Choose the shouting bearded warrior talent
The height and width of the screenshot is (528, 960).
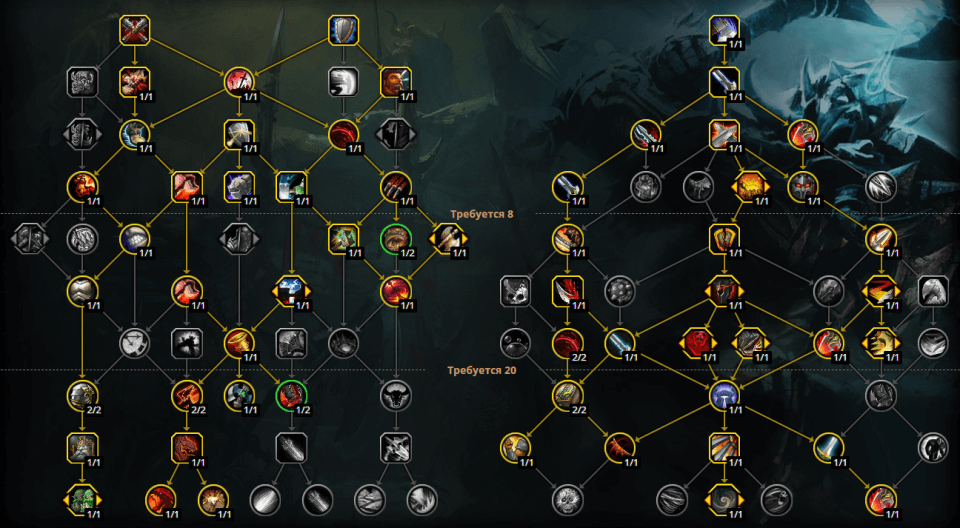(x=396, y=82)
